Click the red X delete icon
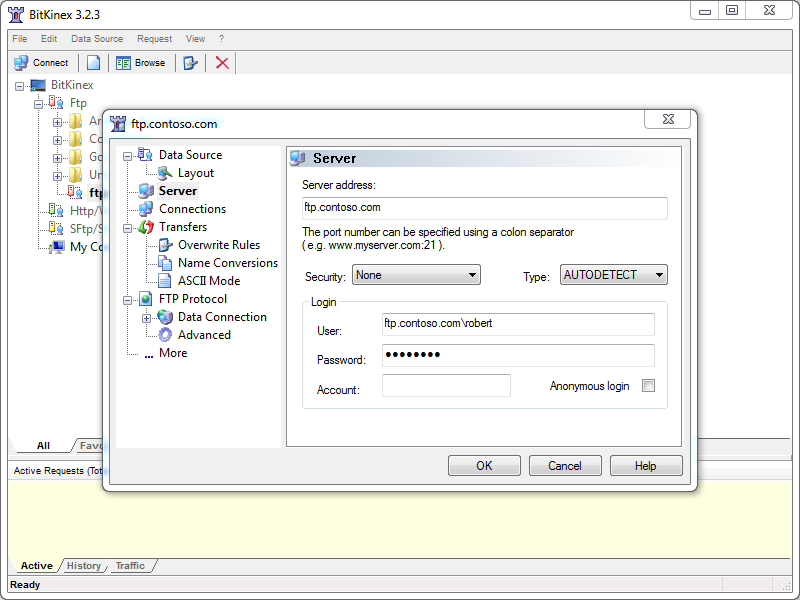Screen dimensions: 800x600 [222, 63]
